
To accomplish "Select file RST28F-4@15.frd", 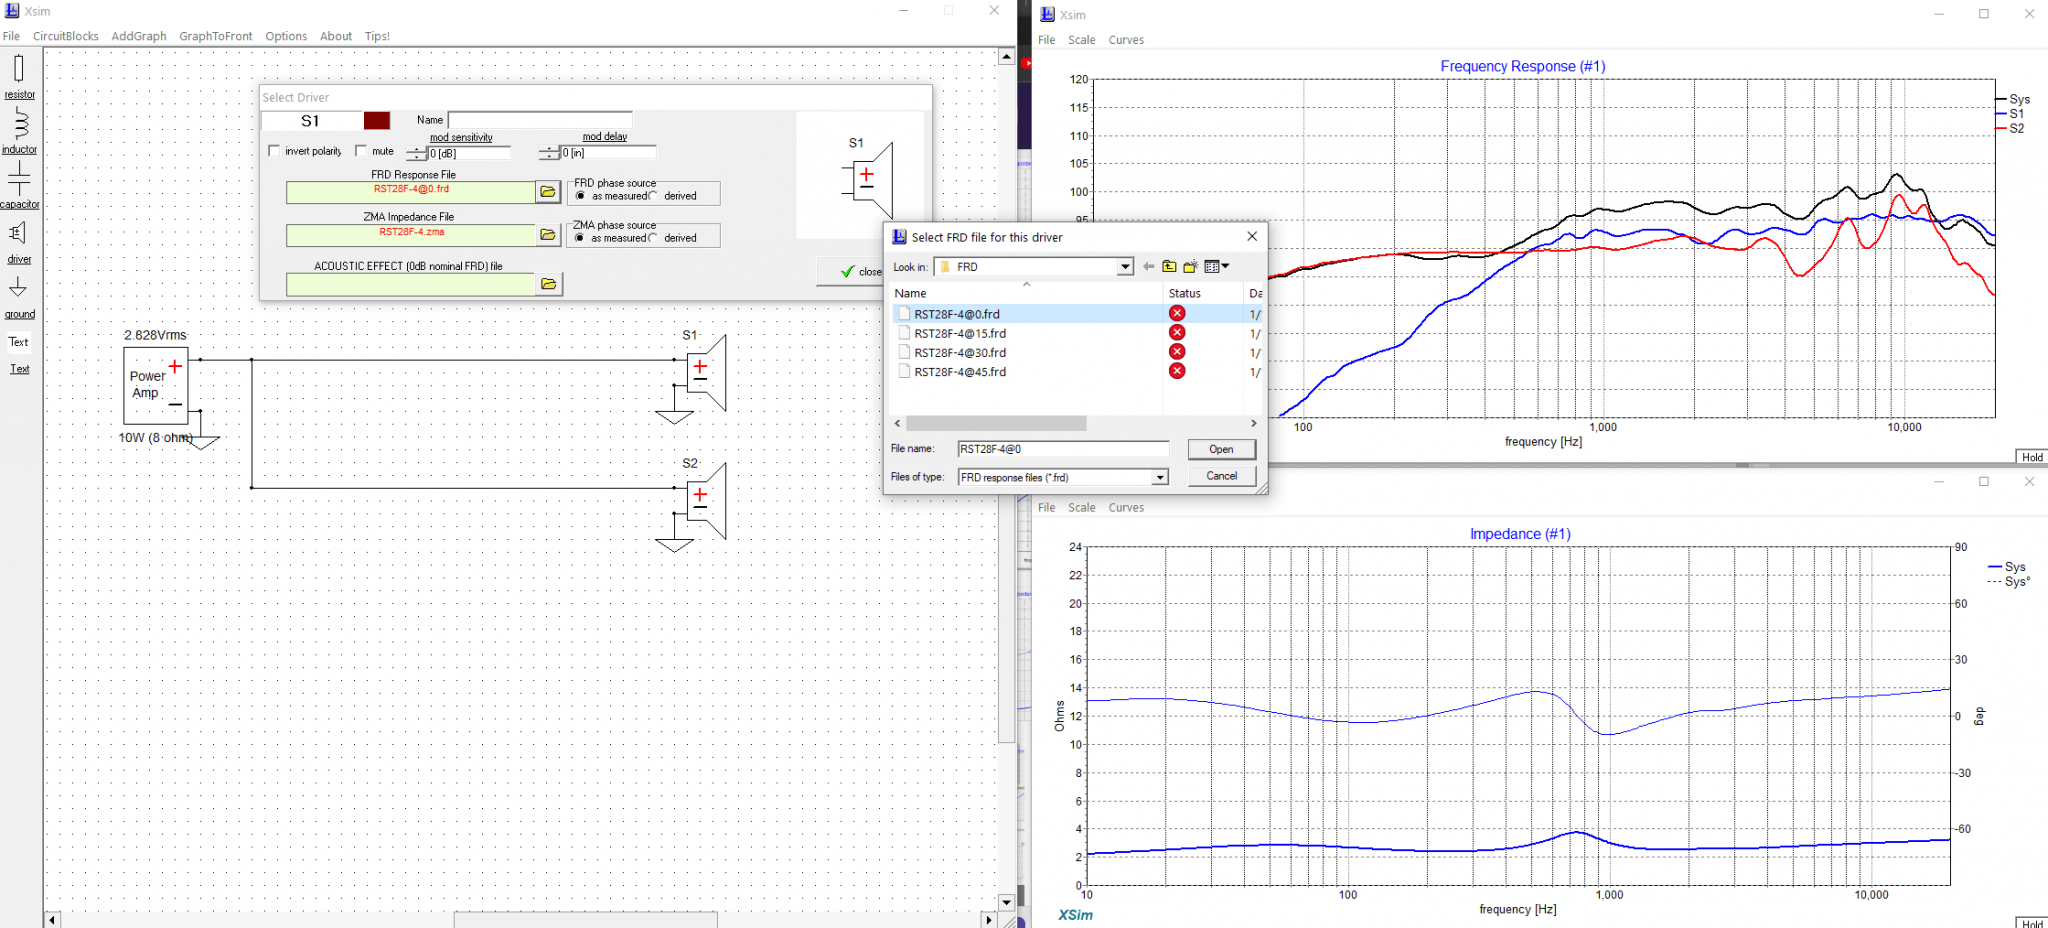I will tap(960, 333).
